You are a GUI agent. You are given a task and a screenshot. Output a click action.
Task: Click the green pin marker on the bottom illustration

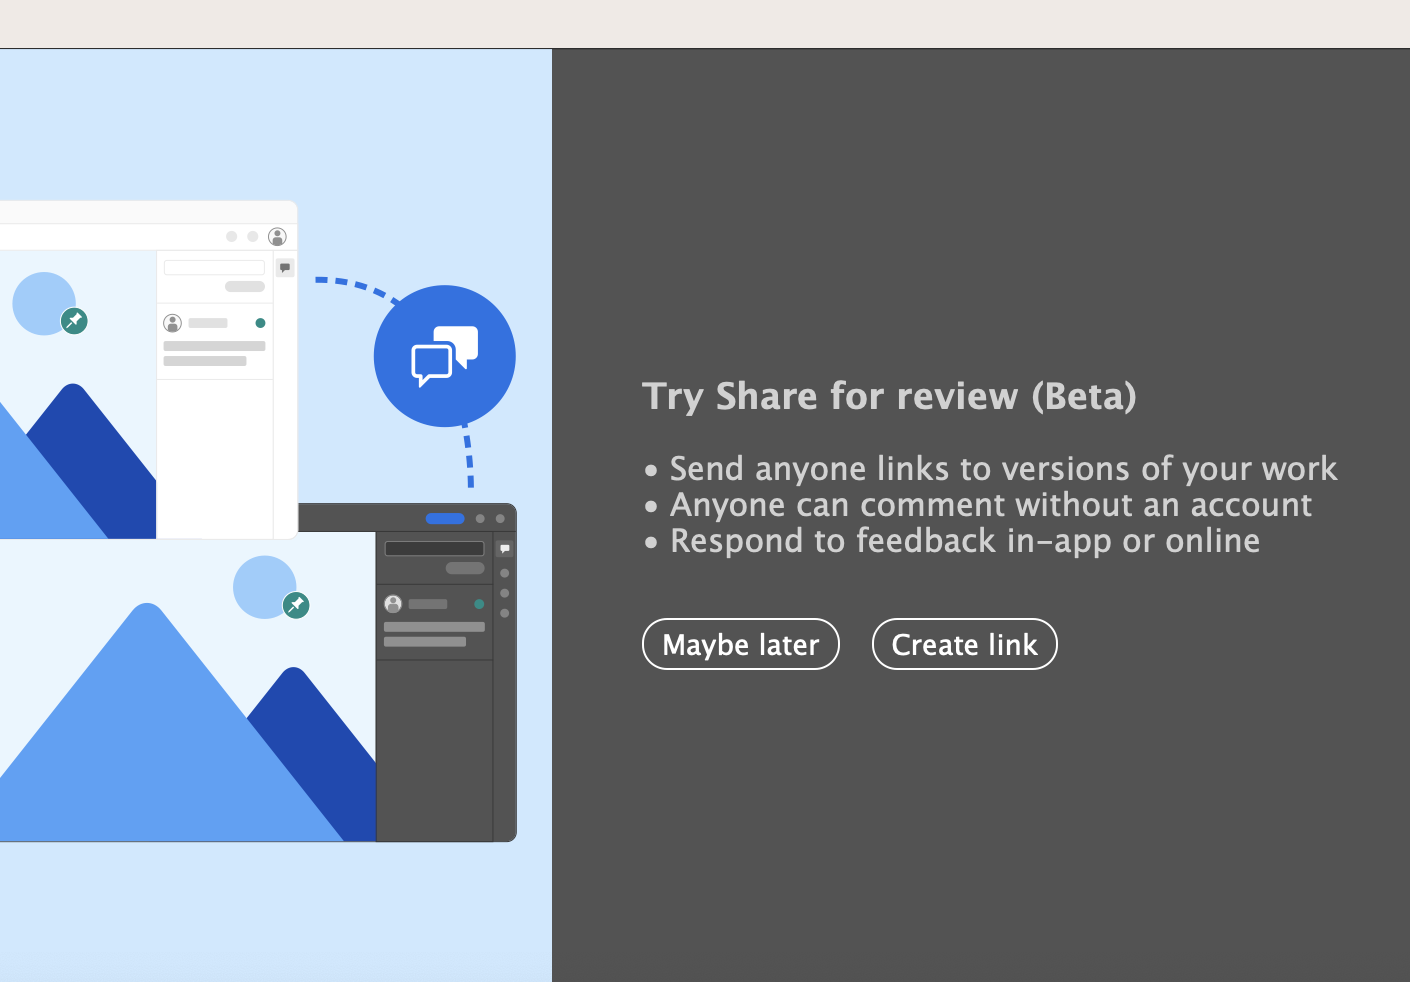click(296, 604)
